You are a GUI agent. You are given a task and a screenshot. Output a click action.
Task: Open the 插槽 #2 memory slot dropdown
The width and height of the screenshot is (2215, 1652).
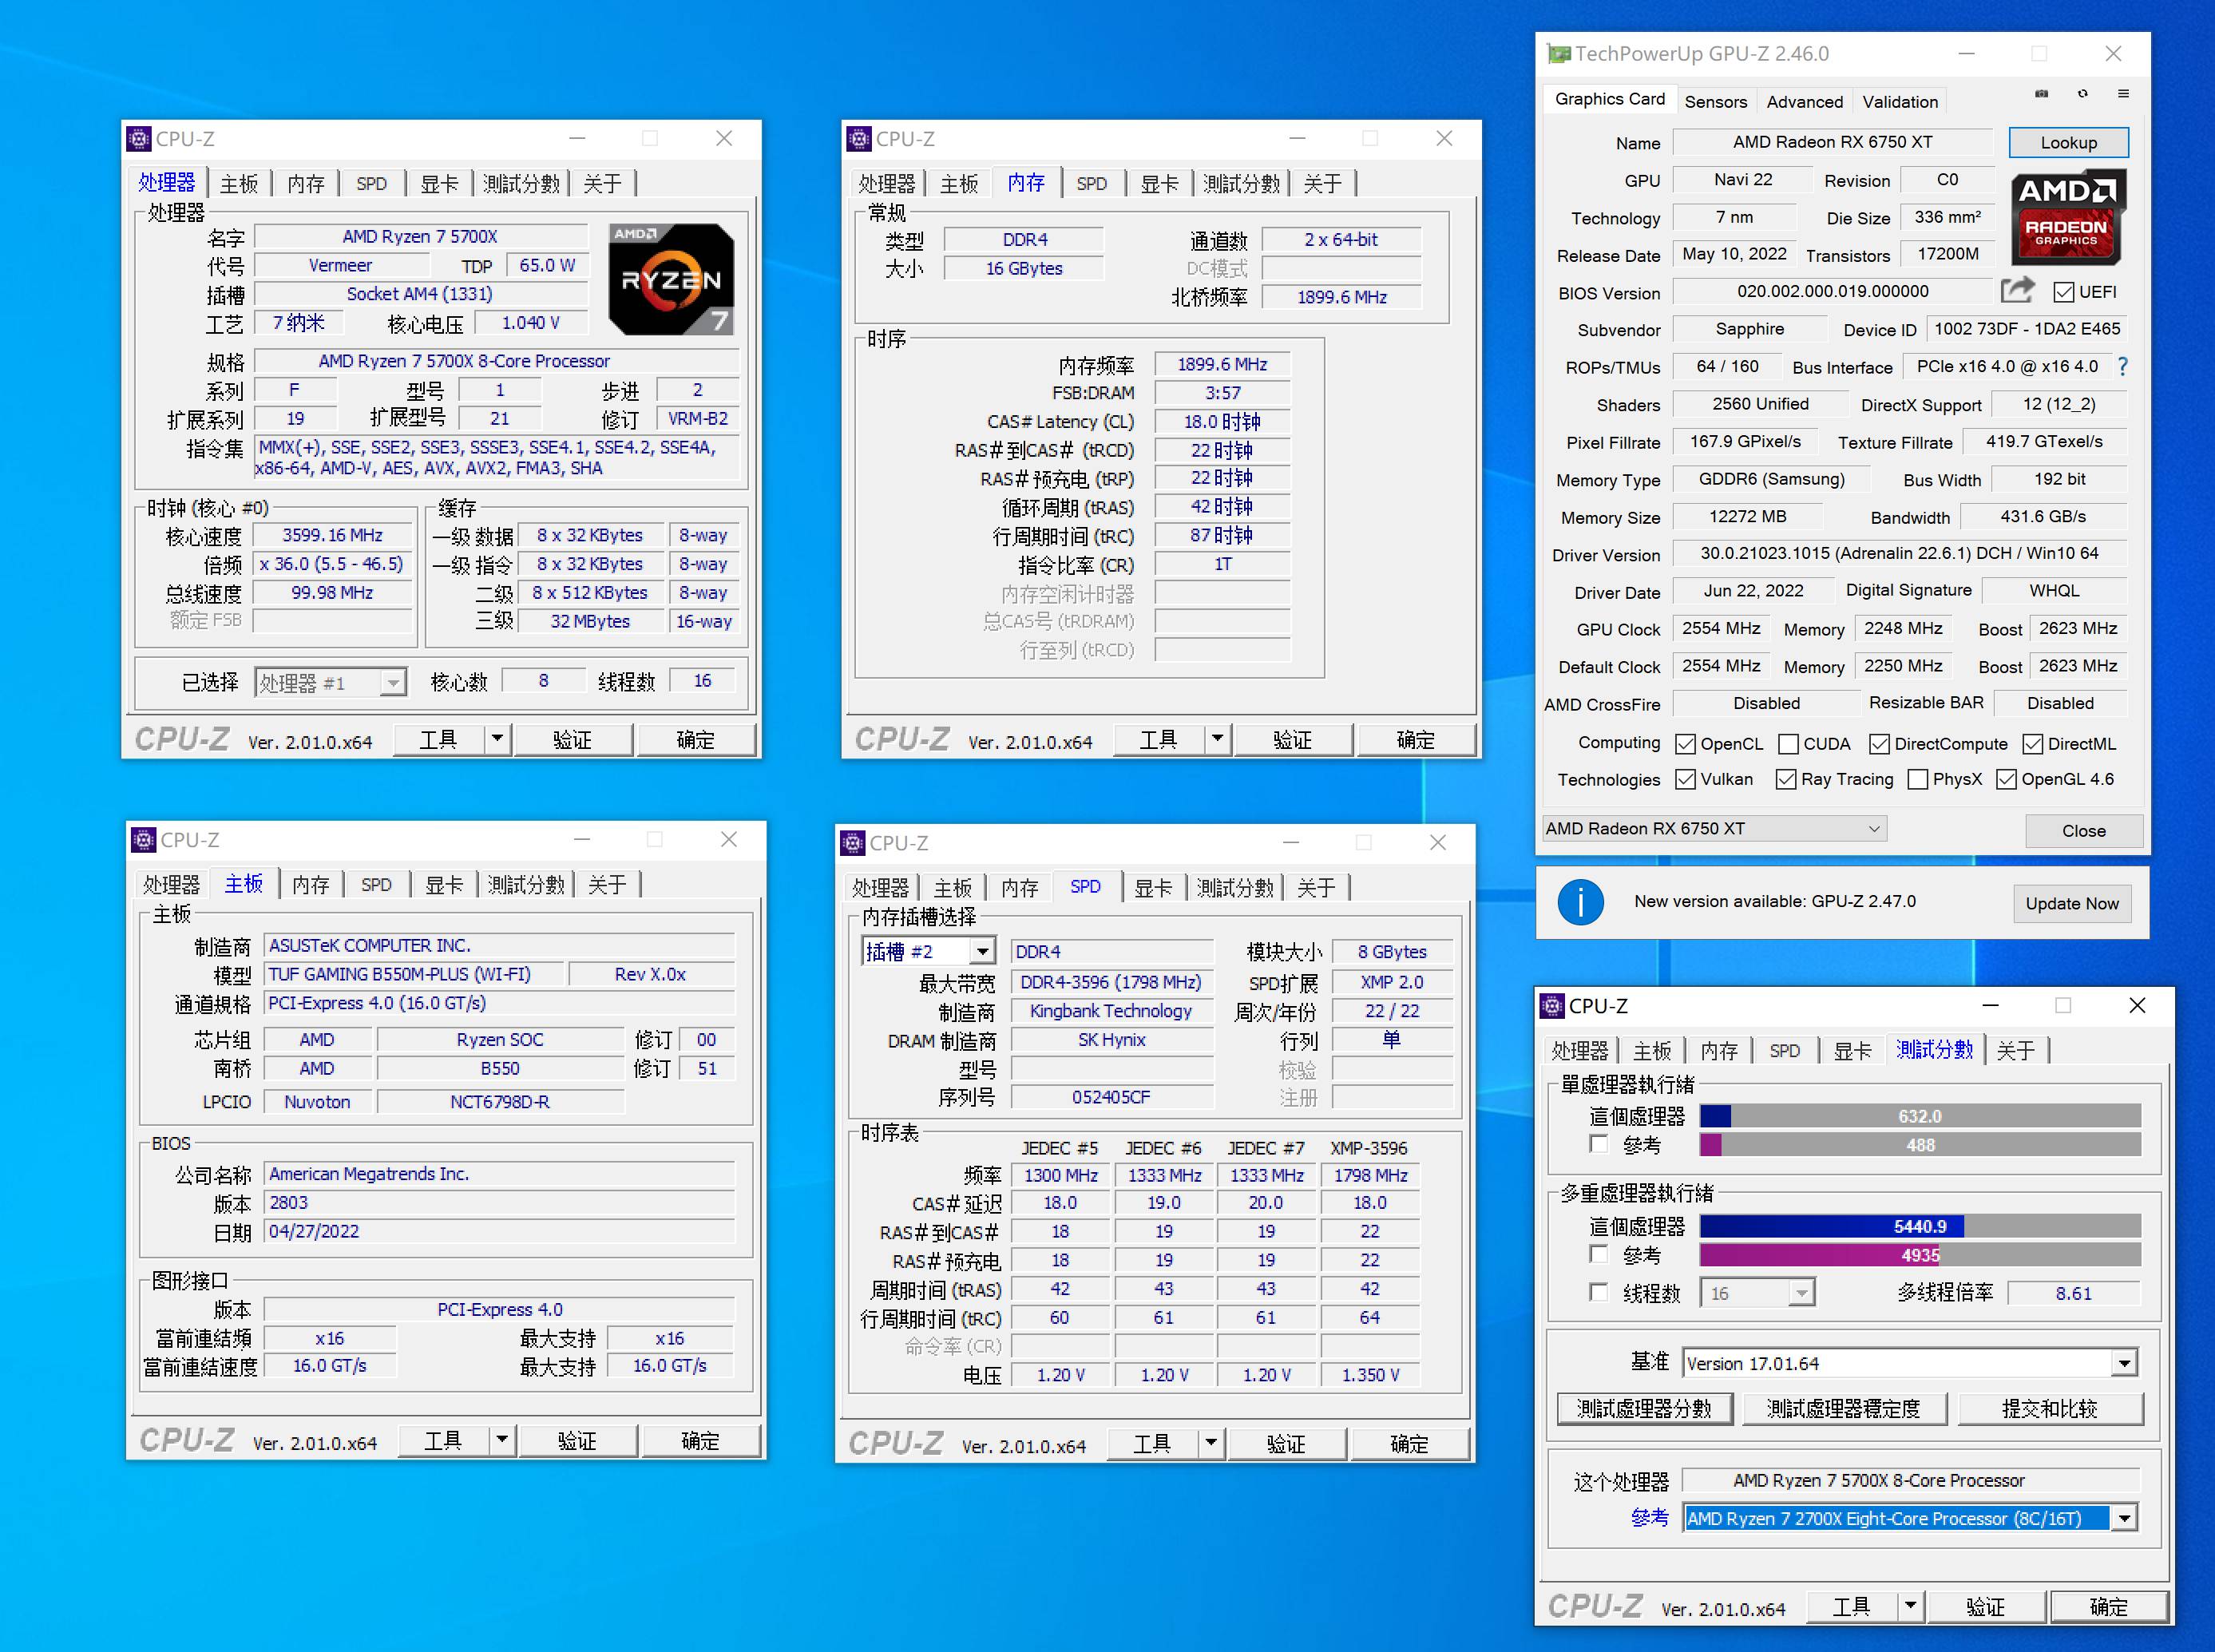tap(981, 950)
